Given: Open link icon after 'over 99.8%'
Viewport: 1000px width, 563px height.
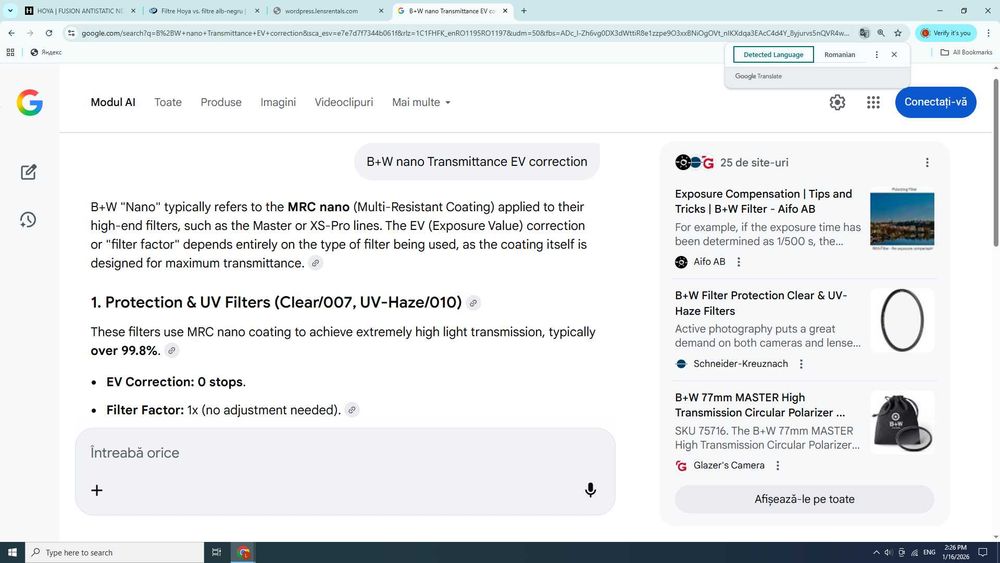Looking at the screenshot, I should coord(171,350).
